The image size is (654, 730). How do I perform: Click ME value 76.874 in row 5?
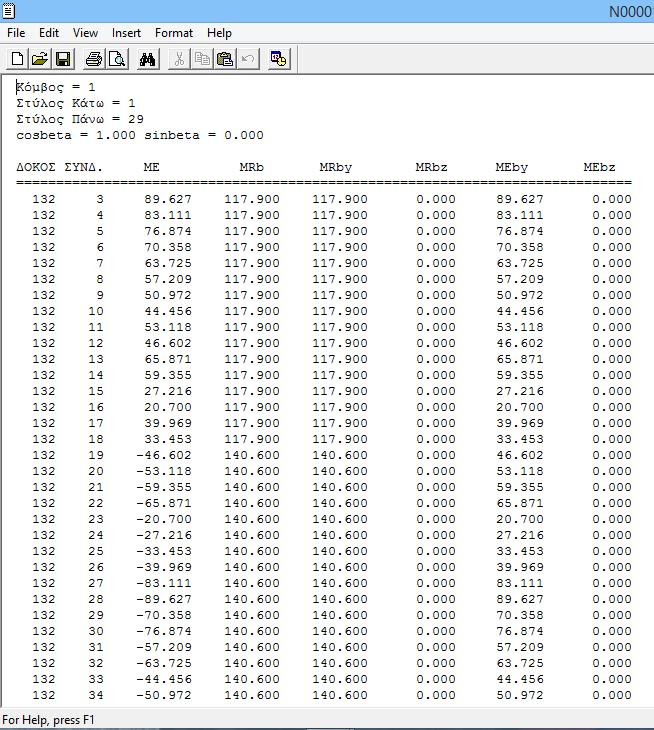[168, 231]
